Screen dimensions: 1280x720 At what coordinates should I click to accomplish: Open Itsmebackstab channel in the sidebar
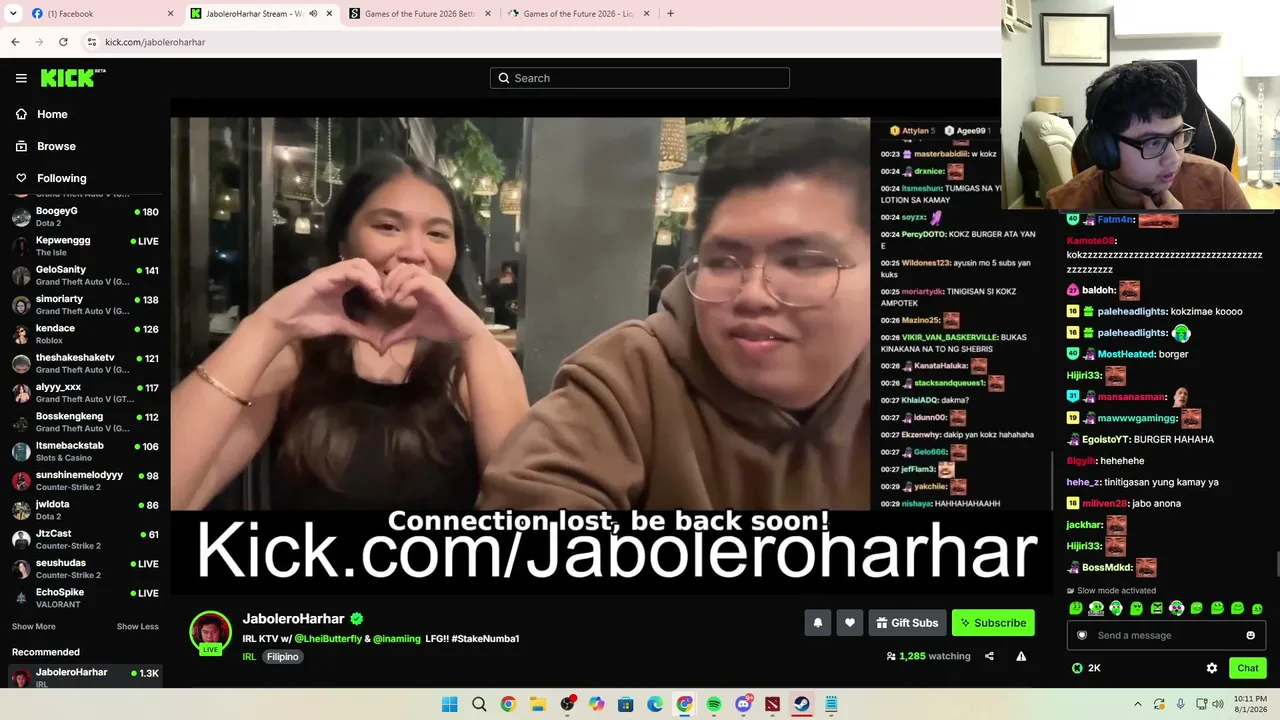click(x=85, y=451)
